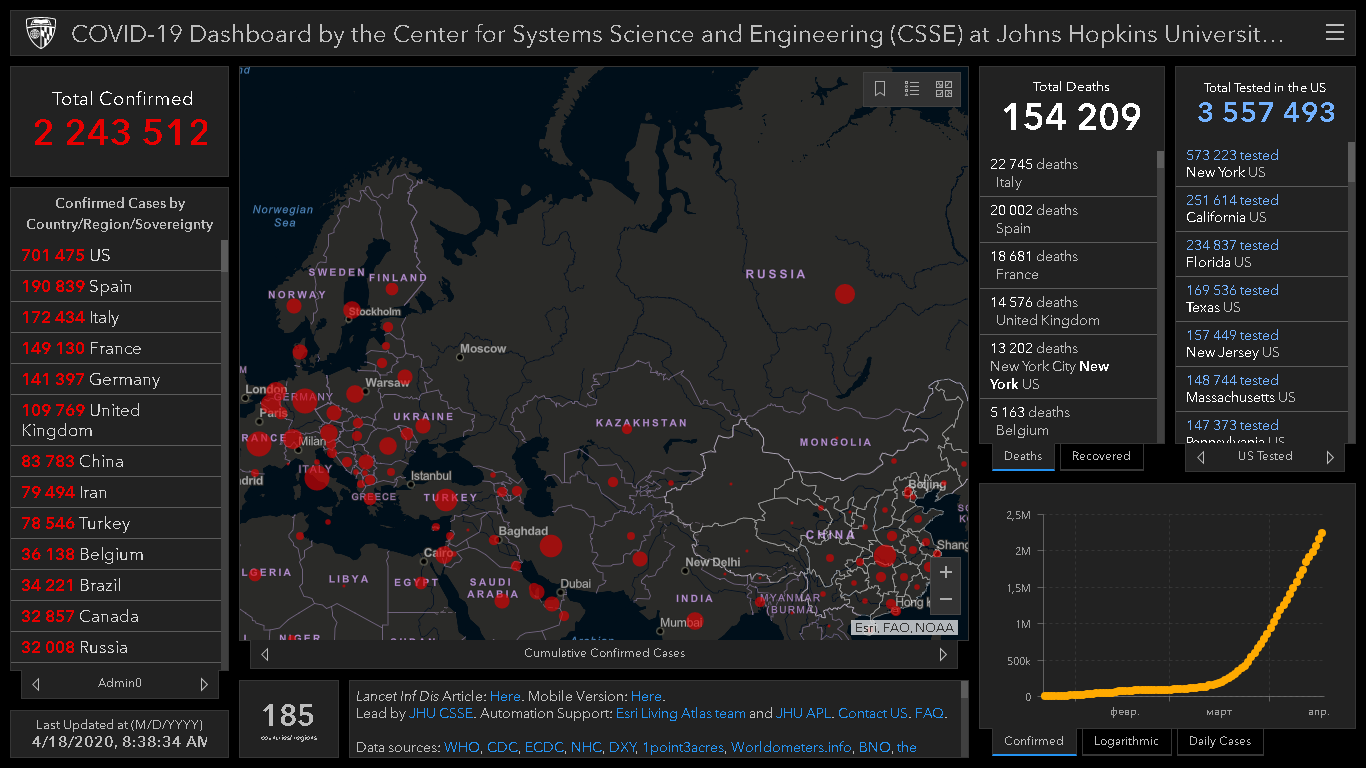Screen dimensions: 1366x768
Task: Open the JHU CSSE link
Action: click(x=441, y=713)
